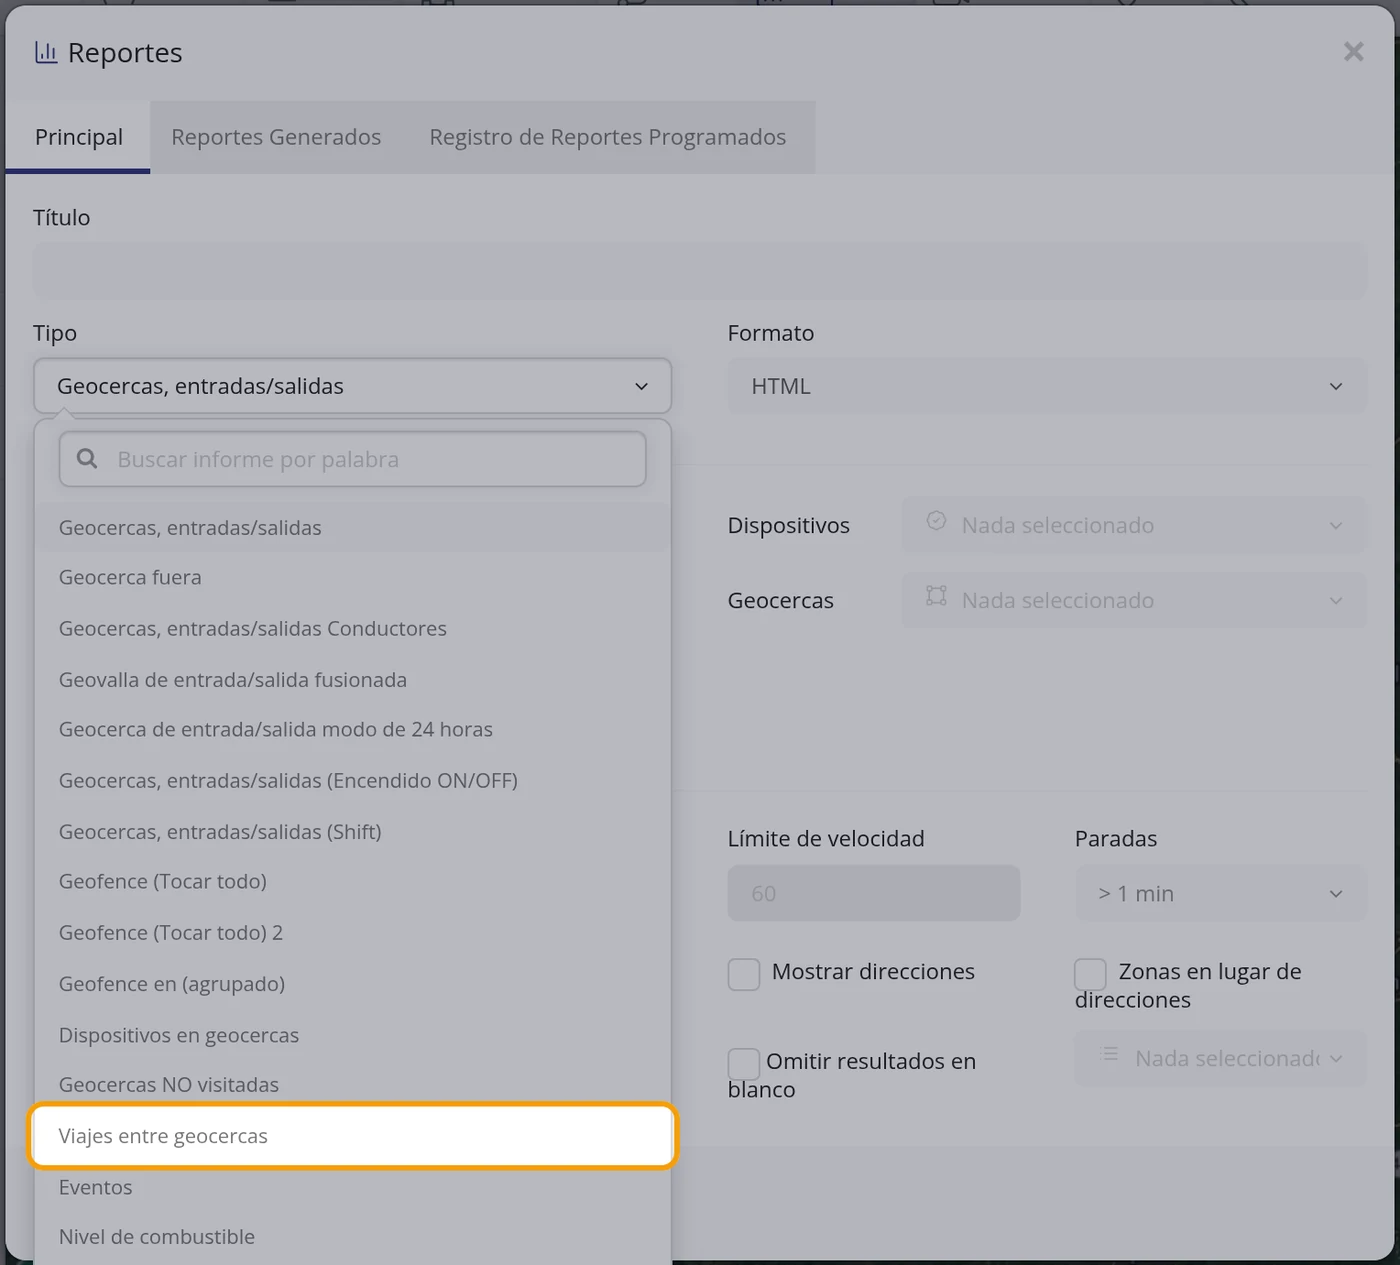Collapse the Tipo dropdown

(352, 386)
